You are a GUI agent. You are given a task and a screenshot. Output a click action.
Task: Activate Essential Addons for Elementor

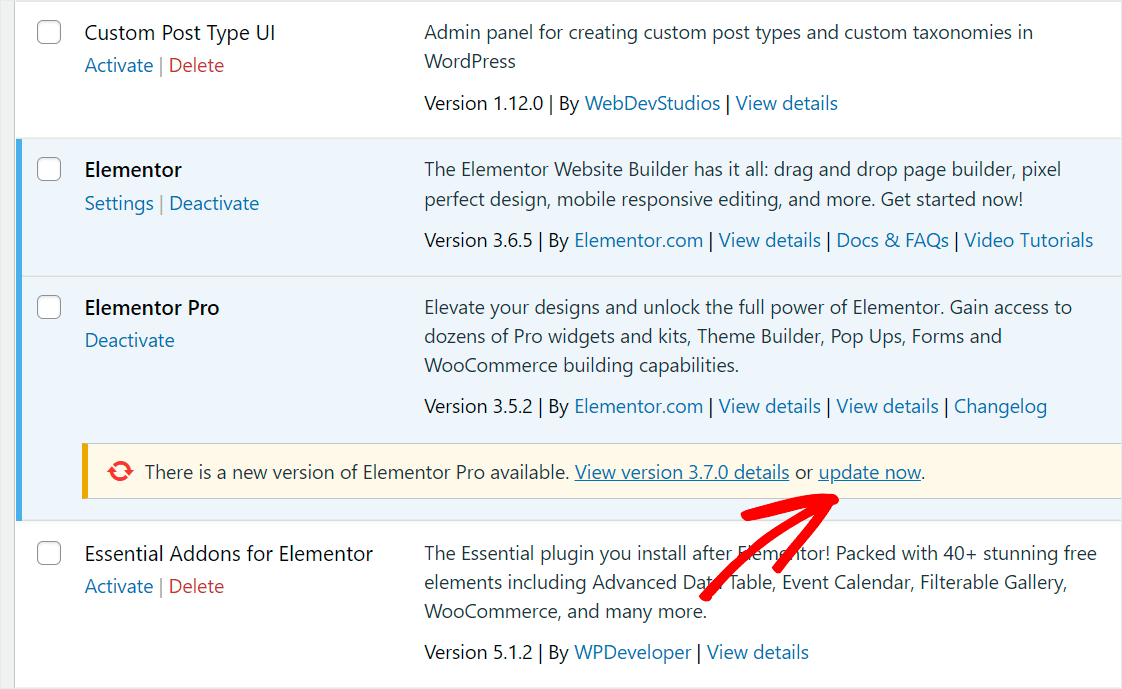pos(119,586)
